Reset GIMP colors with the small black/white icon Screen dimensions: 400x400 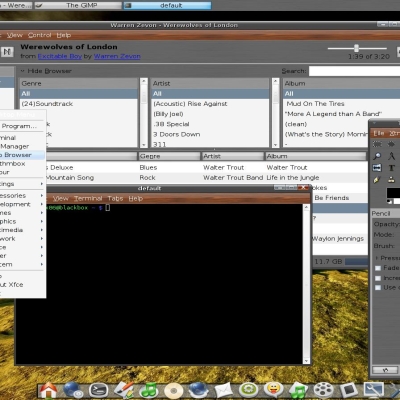click(389, 201)
